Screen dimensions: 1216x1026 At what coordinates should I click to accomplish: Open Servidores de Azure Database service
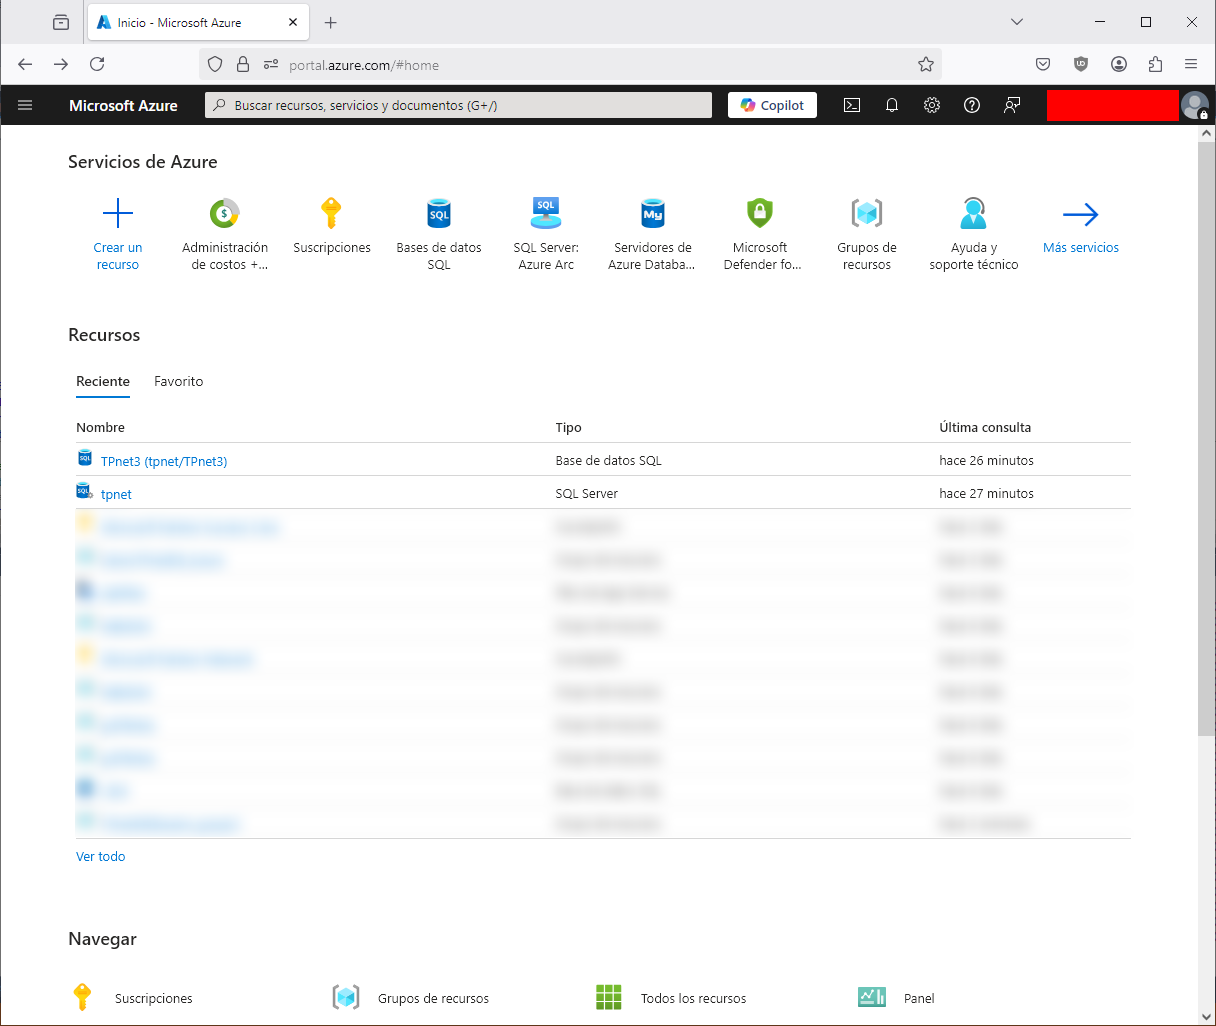(x=653, y=213)
